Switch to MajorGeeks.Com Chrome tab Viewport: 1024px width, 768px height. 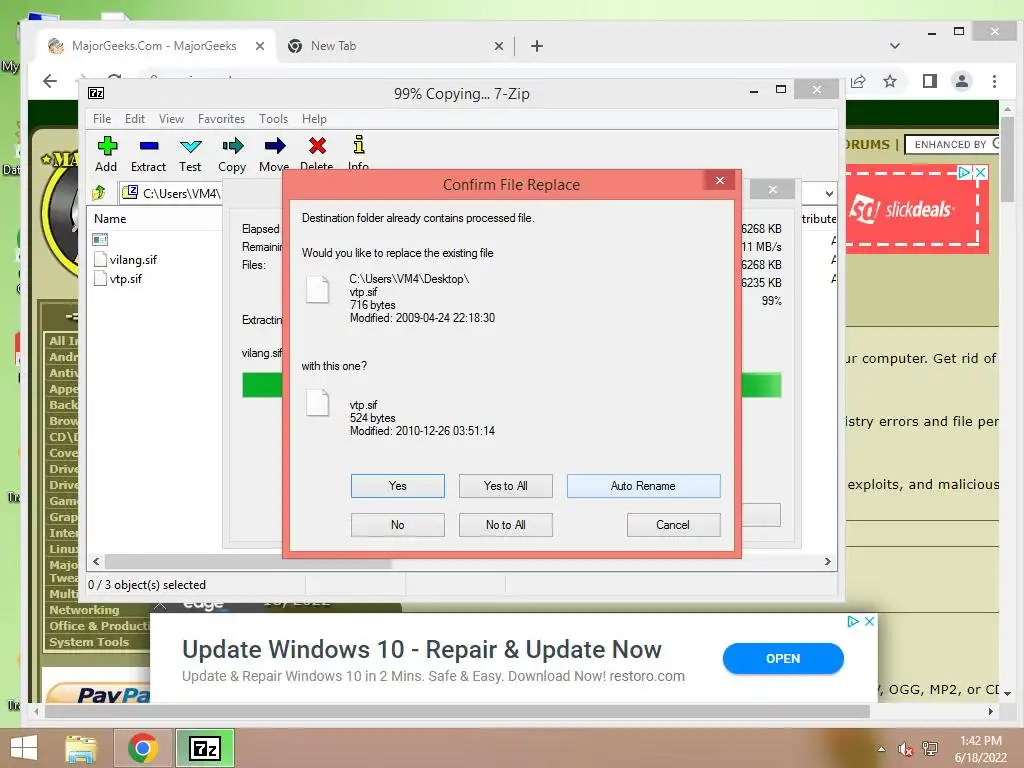154,46
